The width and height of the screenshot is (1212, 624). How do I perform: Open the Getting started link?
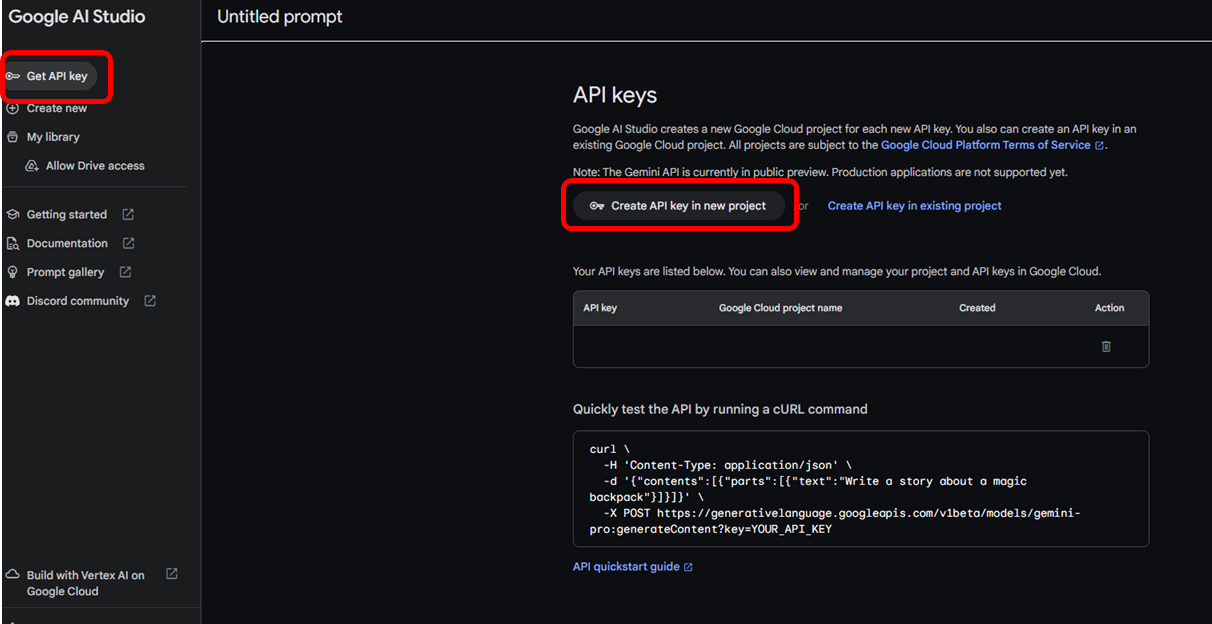click(x=67, y=215)
